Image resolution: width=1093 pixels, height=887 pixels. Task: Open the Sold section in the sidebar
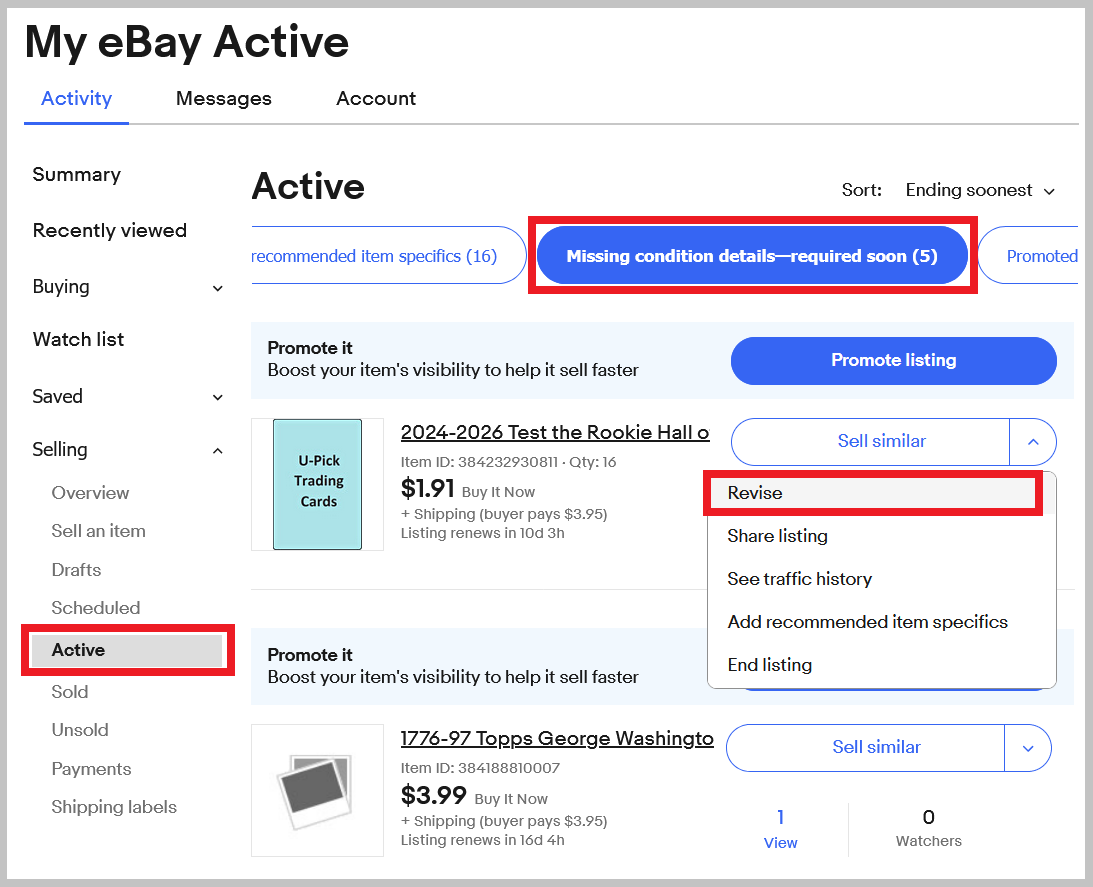point(70,692)
